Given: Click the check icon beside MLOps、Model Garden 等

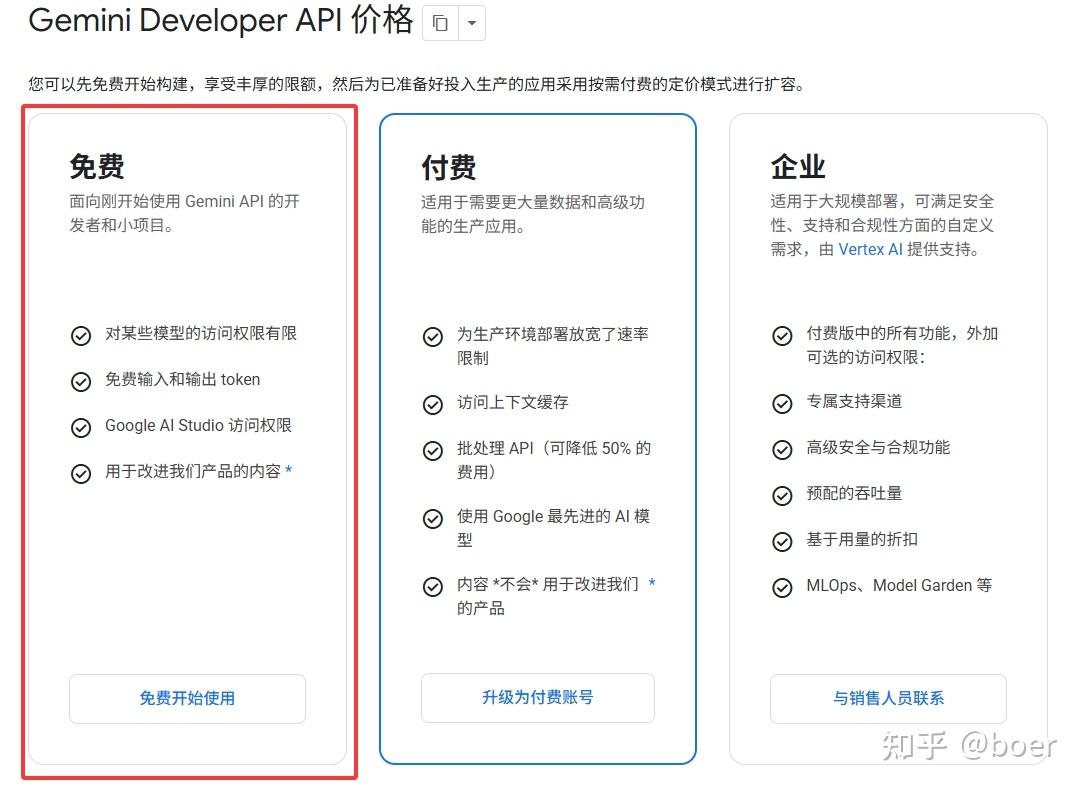Looking at the screenshot, I should (783, 588).
